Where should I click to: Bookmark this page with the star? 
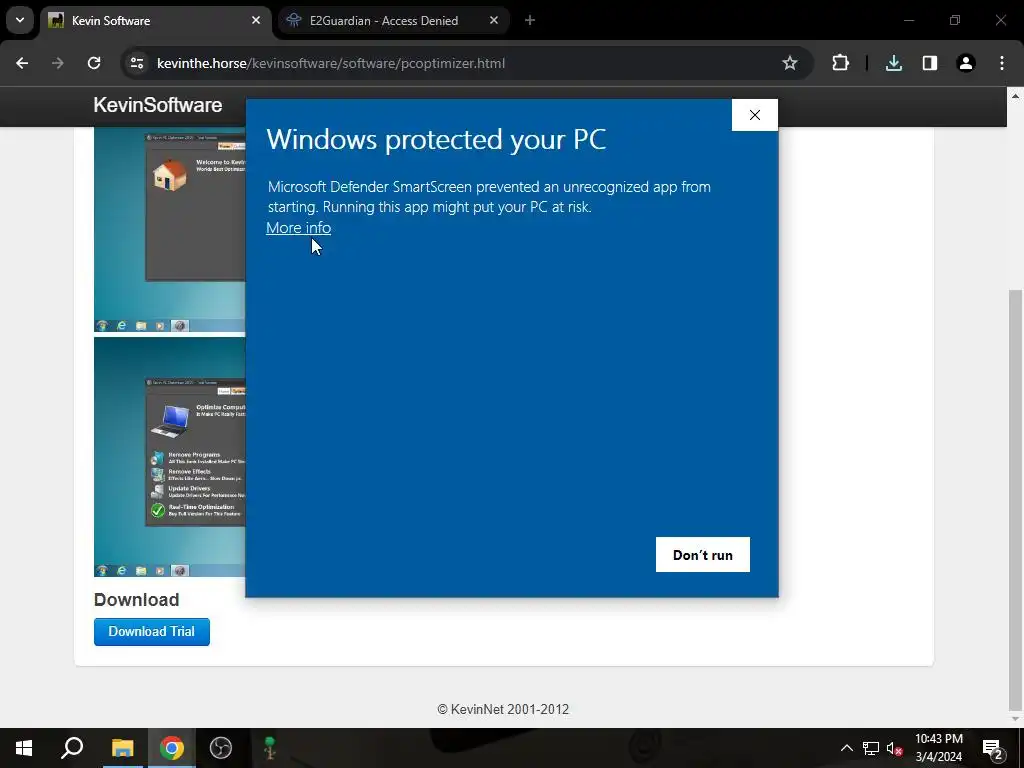(x=790, y=63)
